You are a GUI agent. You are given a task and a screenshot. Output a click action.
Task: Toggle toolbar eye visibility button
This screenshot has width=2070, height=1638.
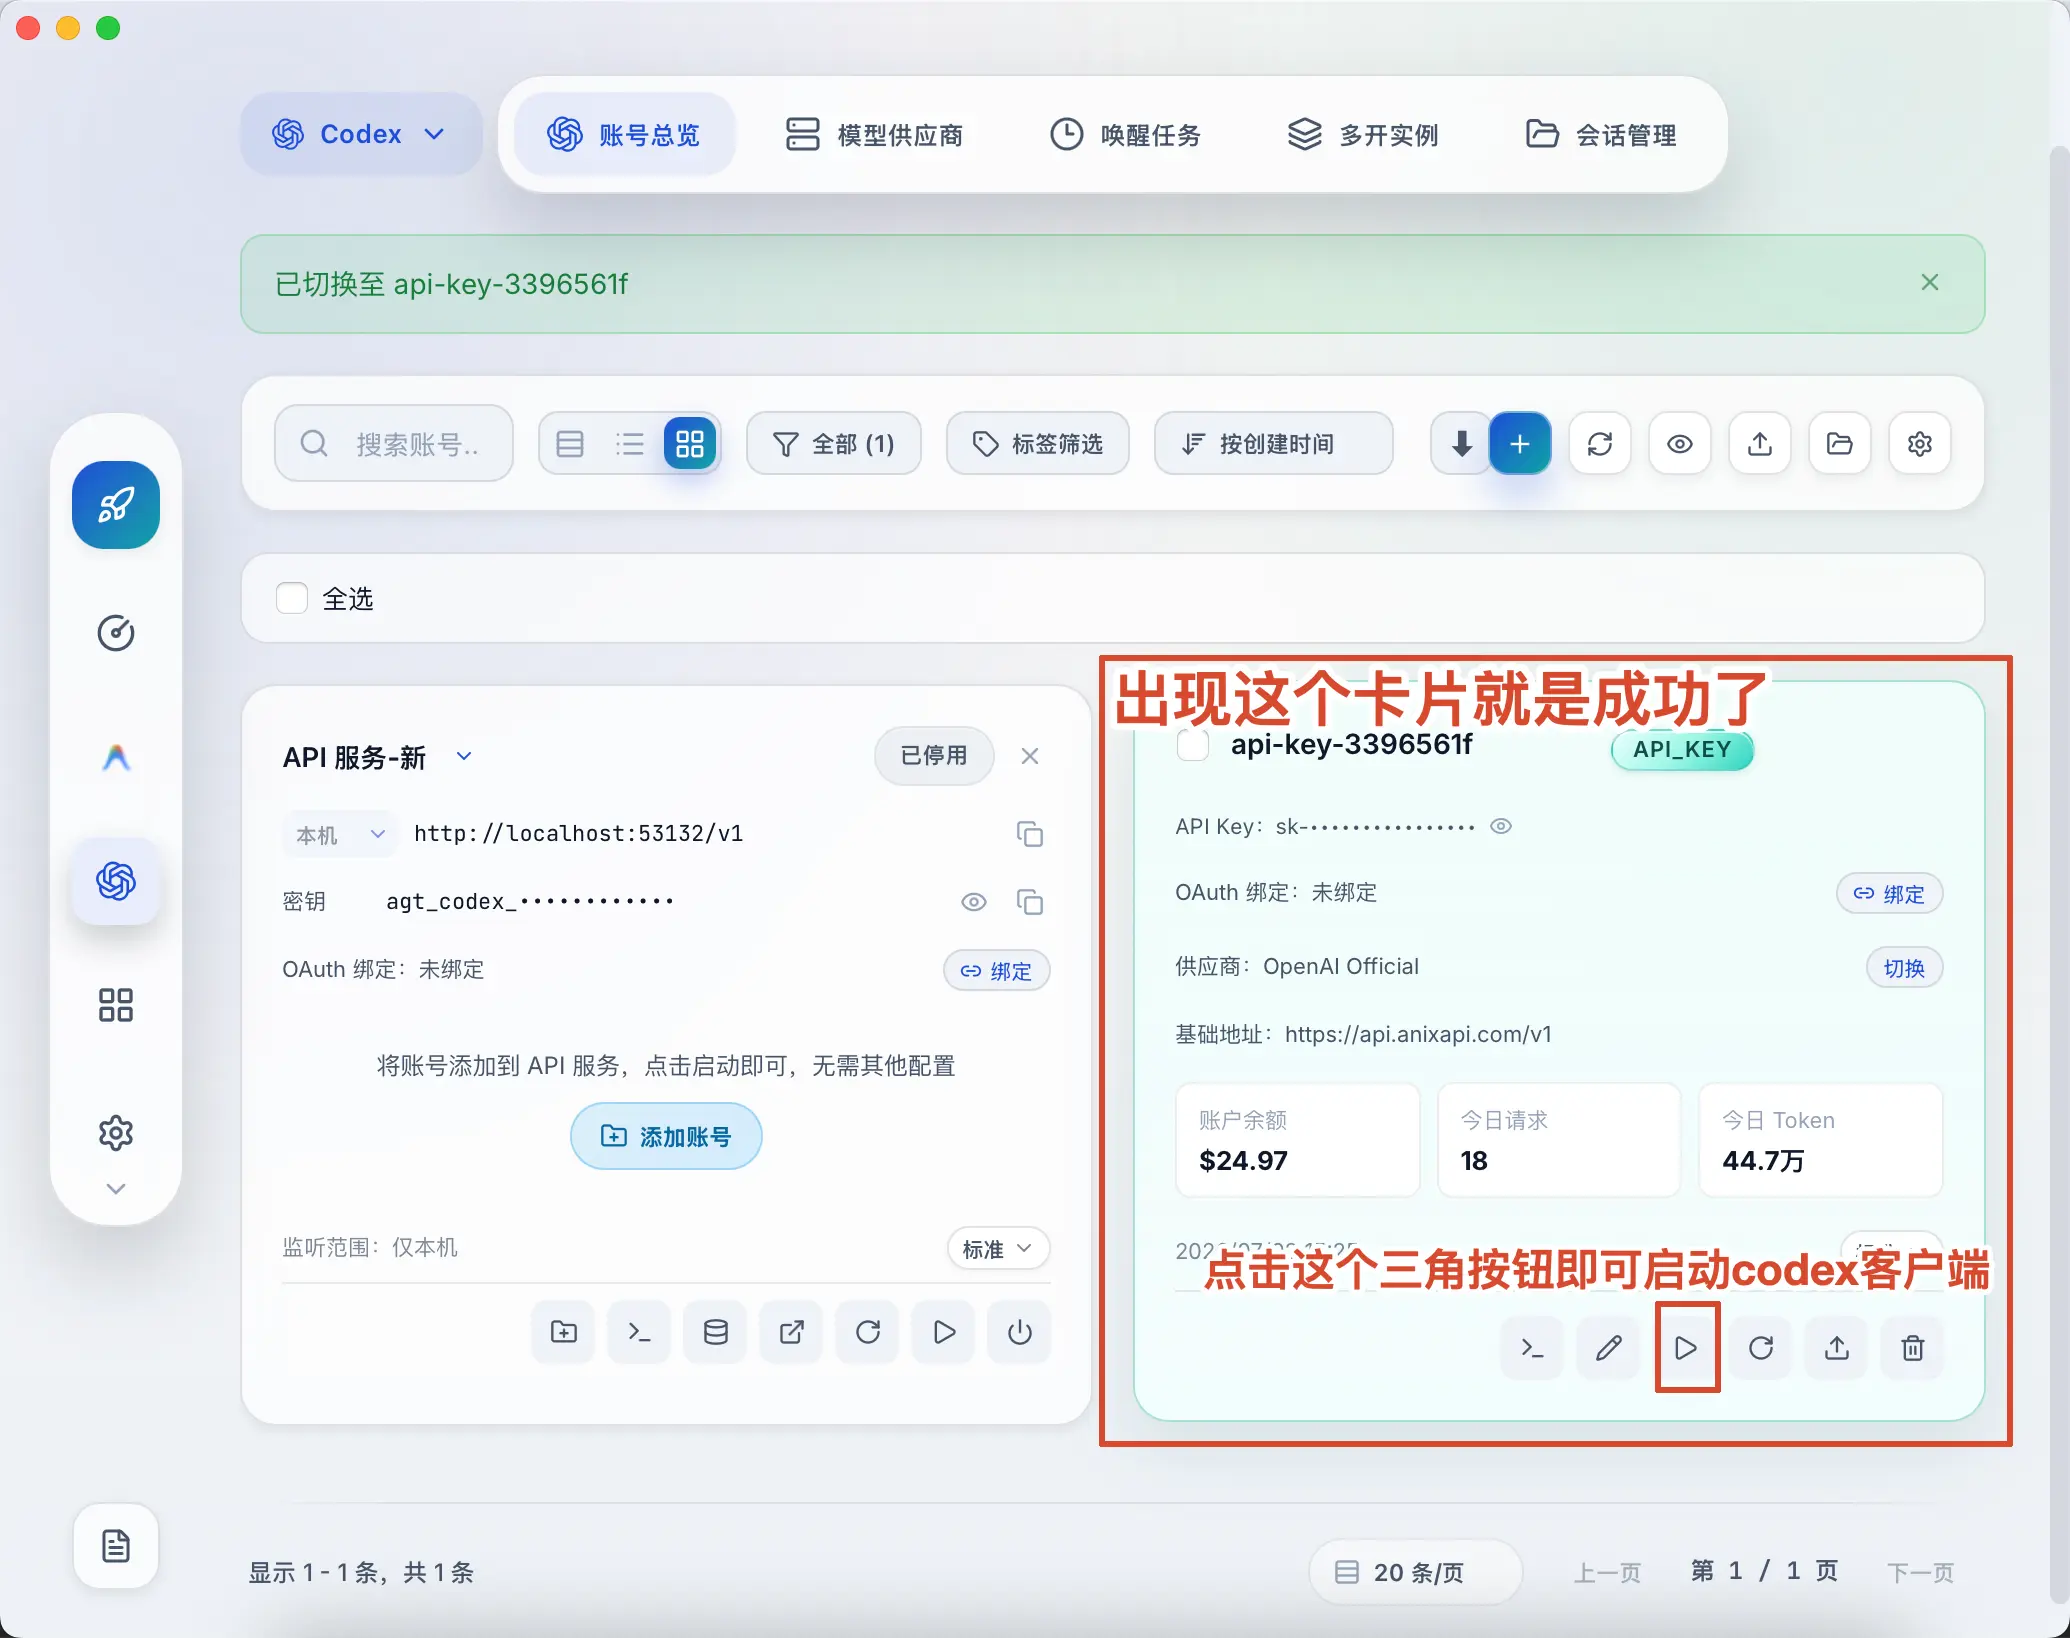pos(1680,443)
